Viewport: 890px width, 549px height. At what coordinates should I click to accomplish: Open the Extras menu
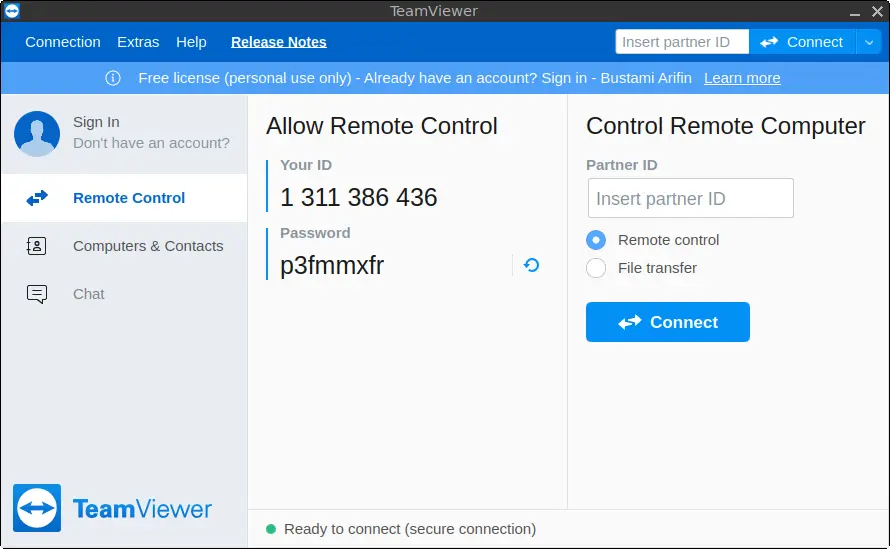[x=138, y=42]
